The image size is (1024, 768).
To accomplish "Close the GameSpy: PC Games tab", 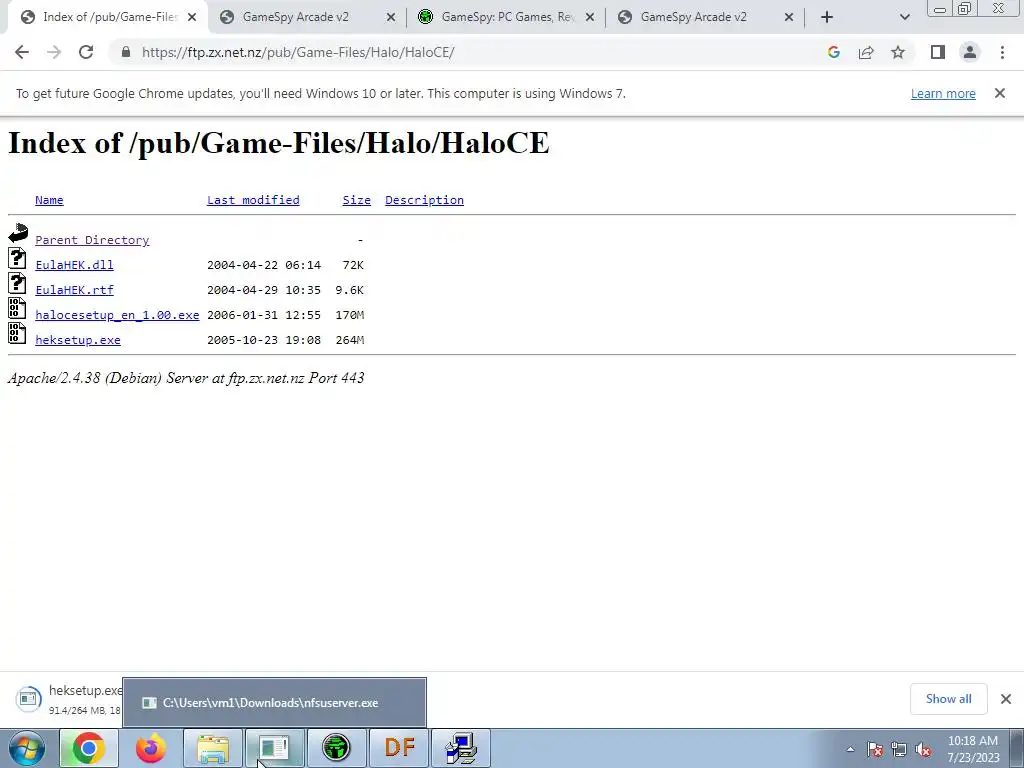I will tap(590, 17).
